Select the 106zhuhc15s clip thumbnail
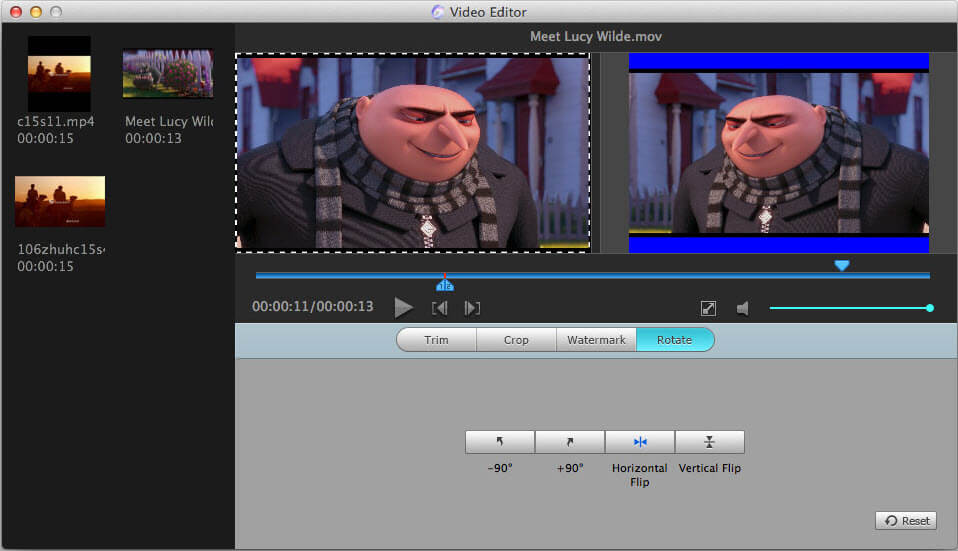The image size is (958, 551). pos(60,201)
